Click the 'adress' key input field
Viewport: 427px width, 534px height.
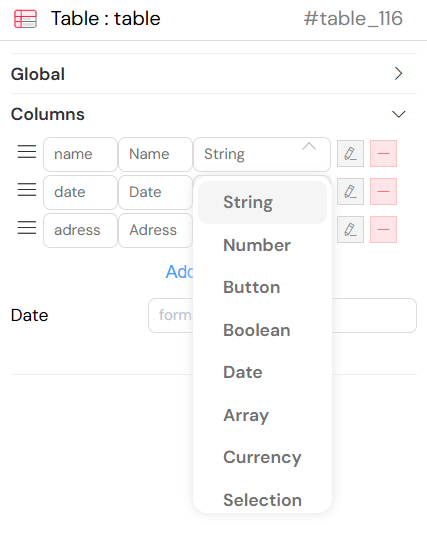pyautogui.click(x=80, y=230)
